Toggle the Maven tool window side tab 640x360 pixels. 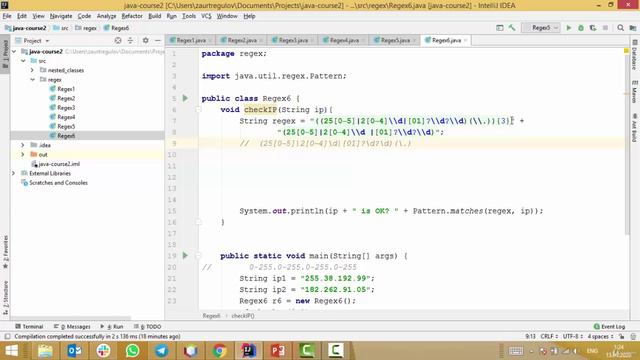[635, 92]
